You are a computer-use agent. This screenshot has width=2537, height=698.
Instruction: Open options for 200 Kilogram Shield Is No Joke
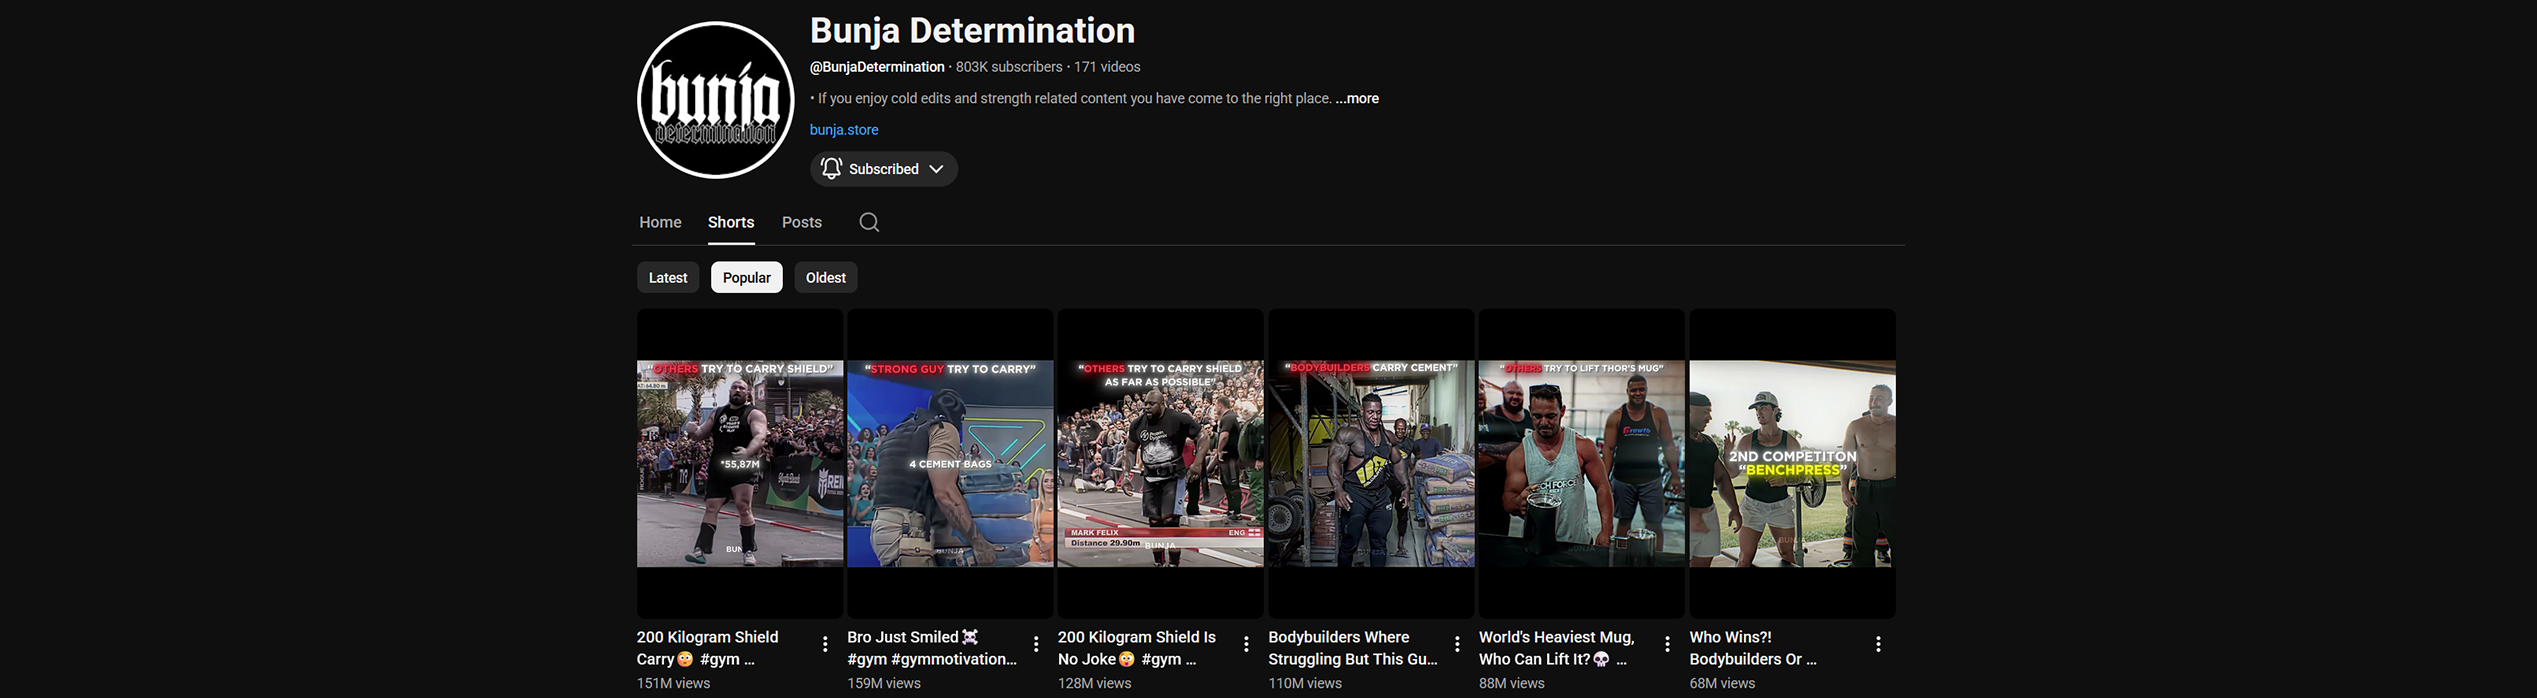(1246, 645)
